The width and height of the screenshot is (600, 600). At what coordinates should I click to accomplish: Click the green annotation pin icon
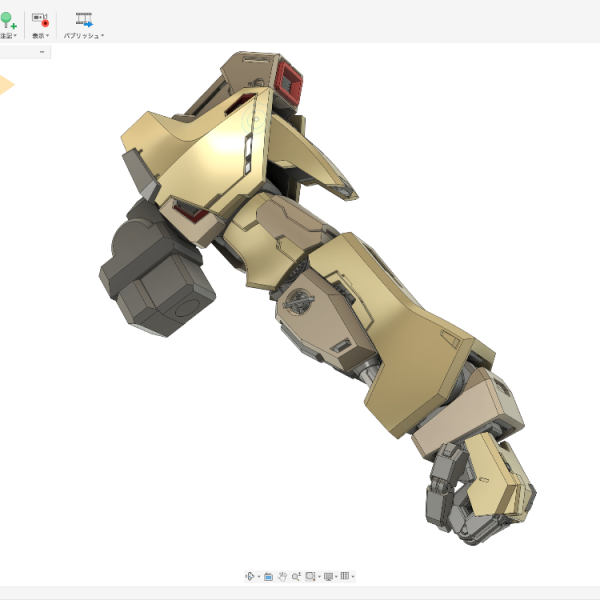(x=8, y=20)
